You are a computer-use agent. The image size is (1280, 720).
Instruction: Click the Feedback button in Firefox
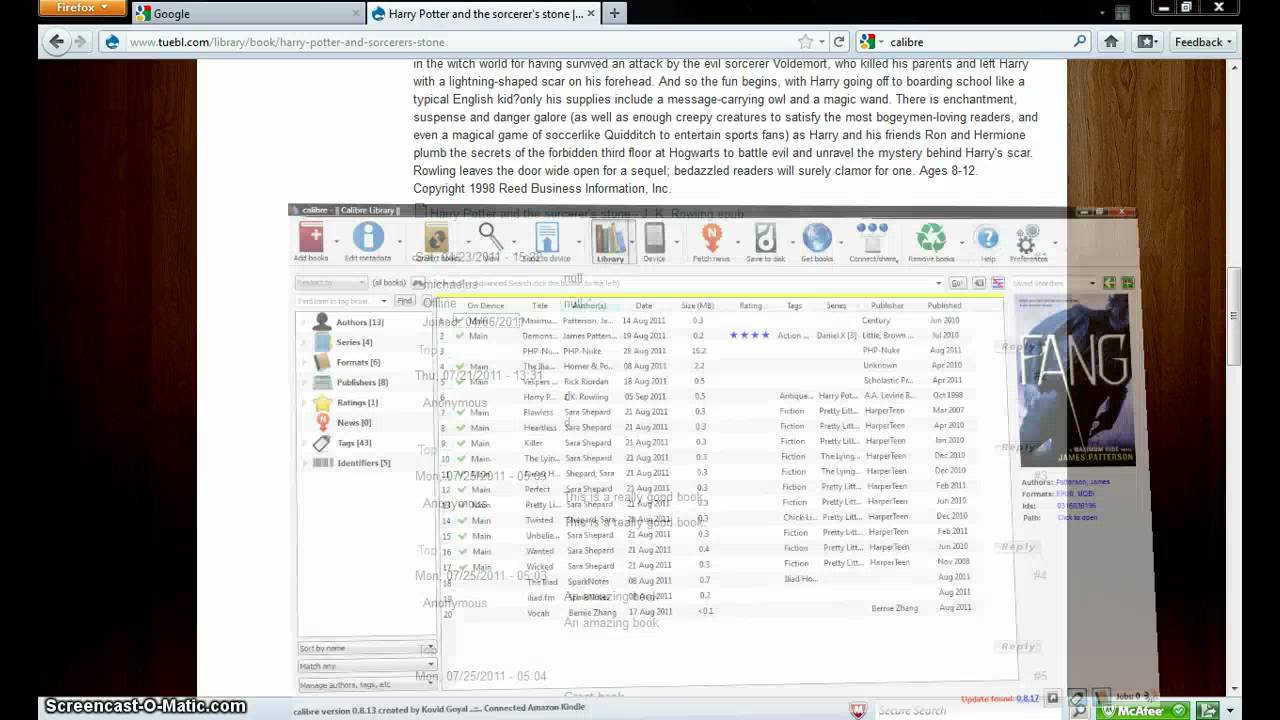1203,42
